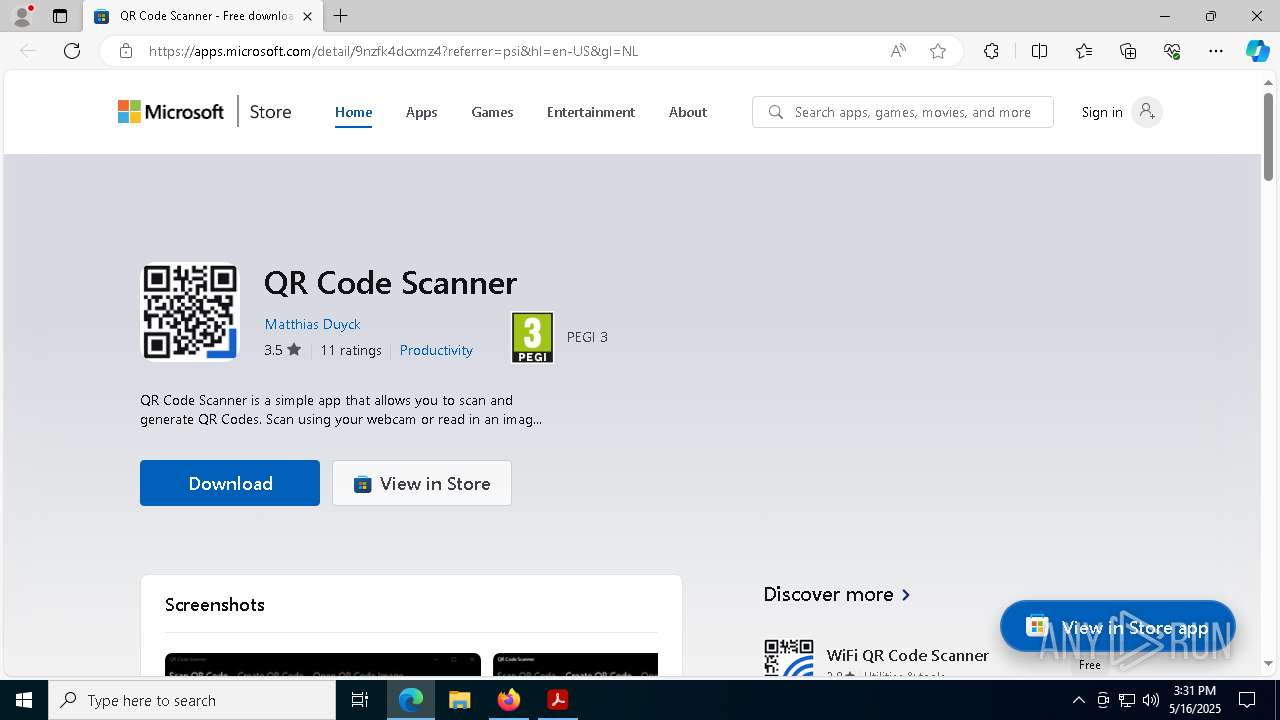Viewport: 1280px width, 720px height.
Task: Click the store search input field
Action: [903, 112]
